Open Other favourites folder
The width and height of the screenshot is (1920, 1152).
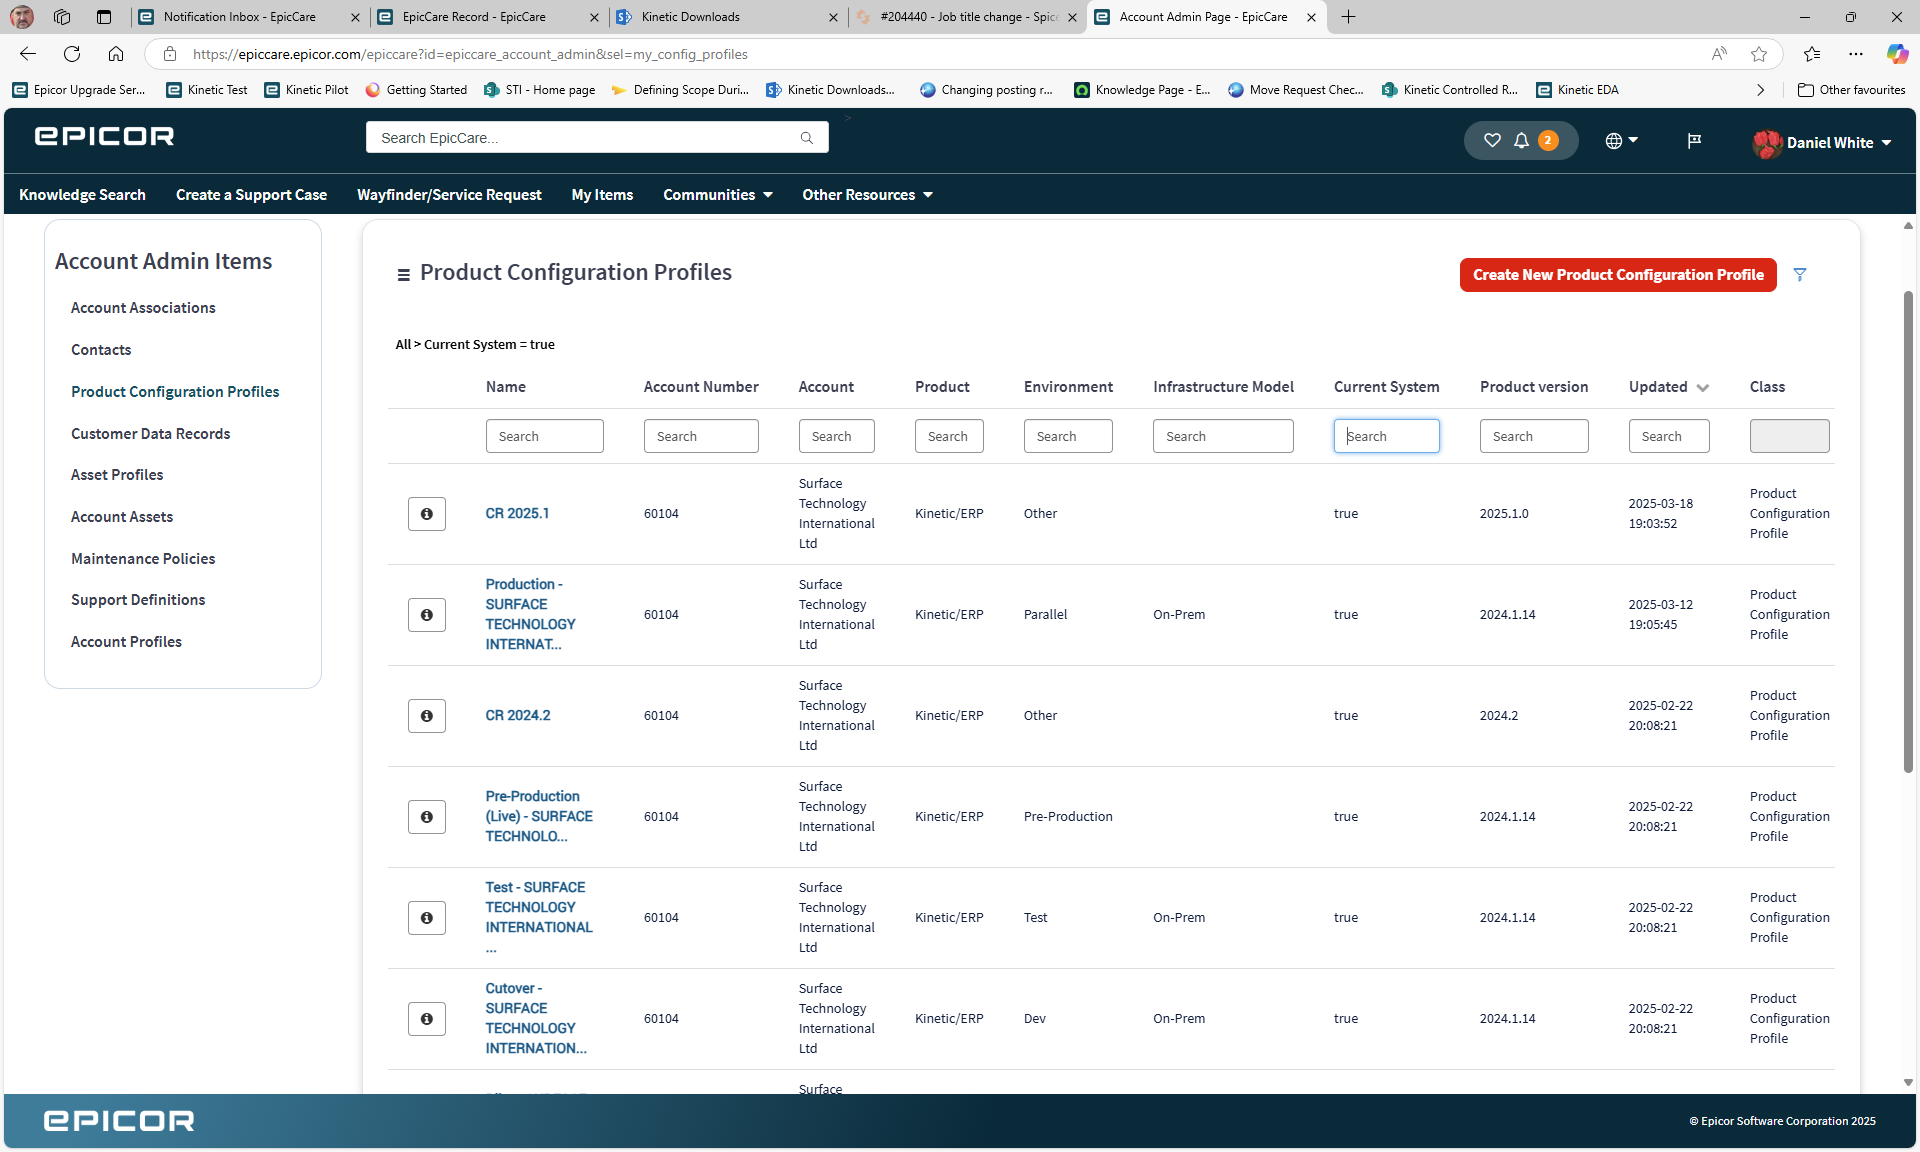point(1851,90)
